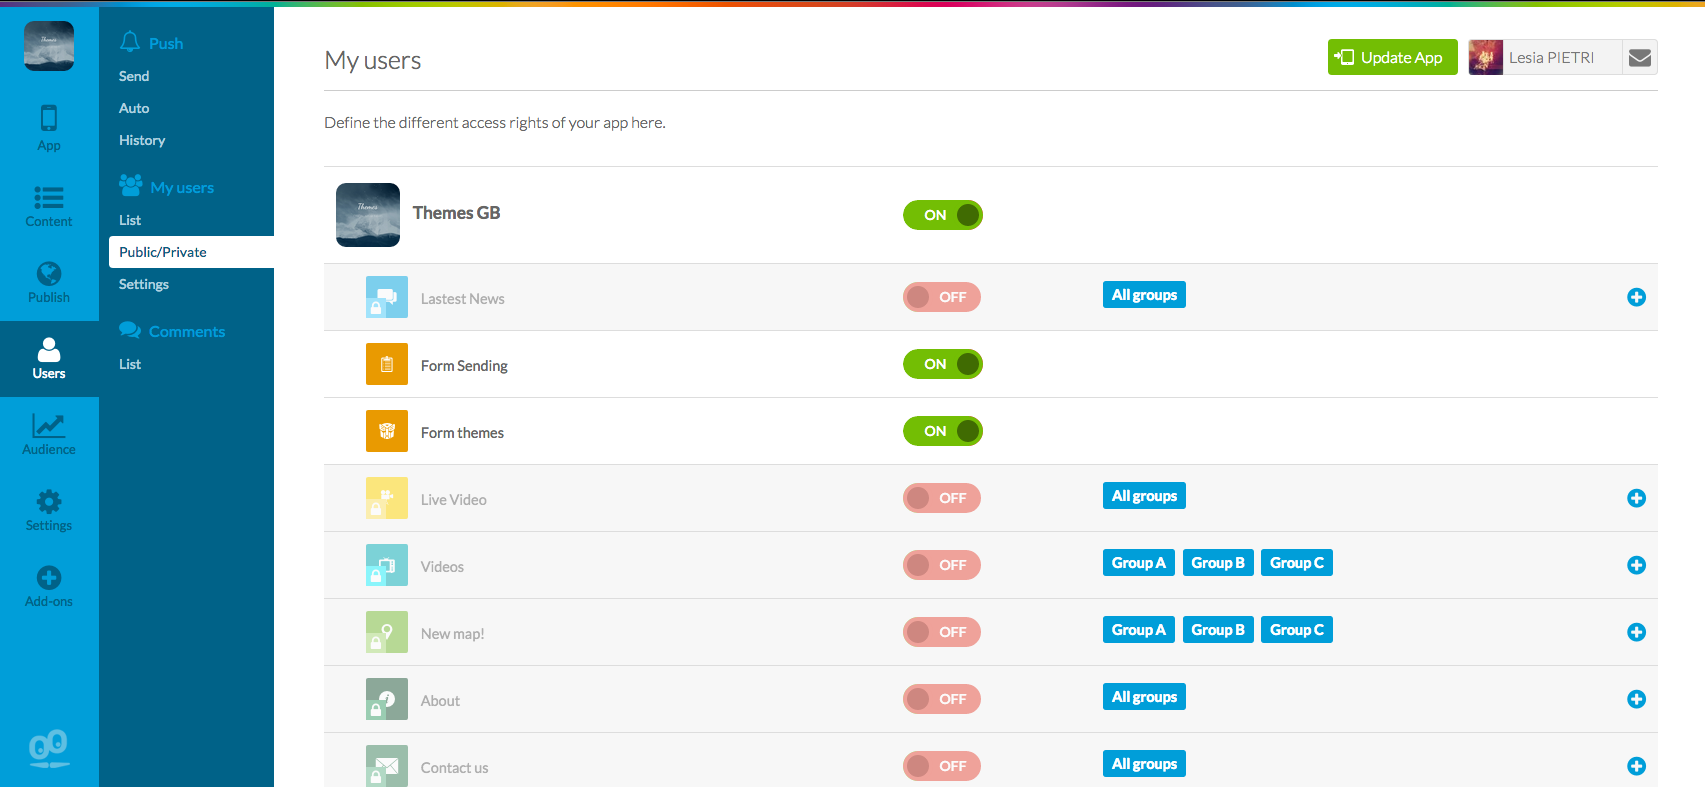Open the App section in sidebar
This screenshot has height=787, width=1705.
click(49, 128)
